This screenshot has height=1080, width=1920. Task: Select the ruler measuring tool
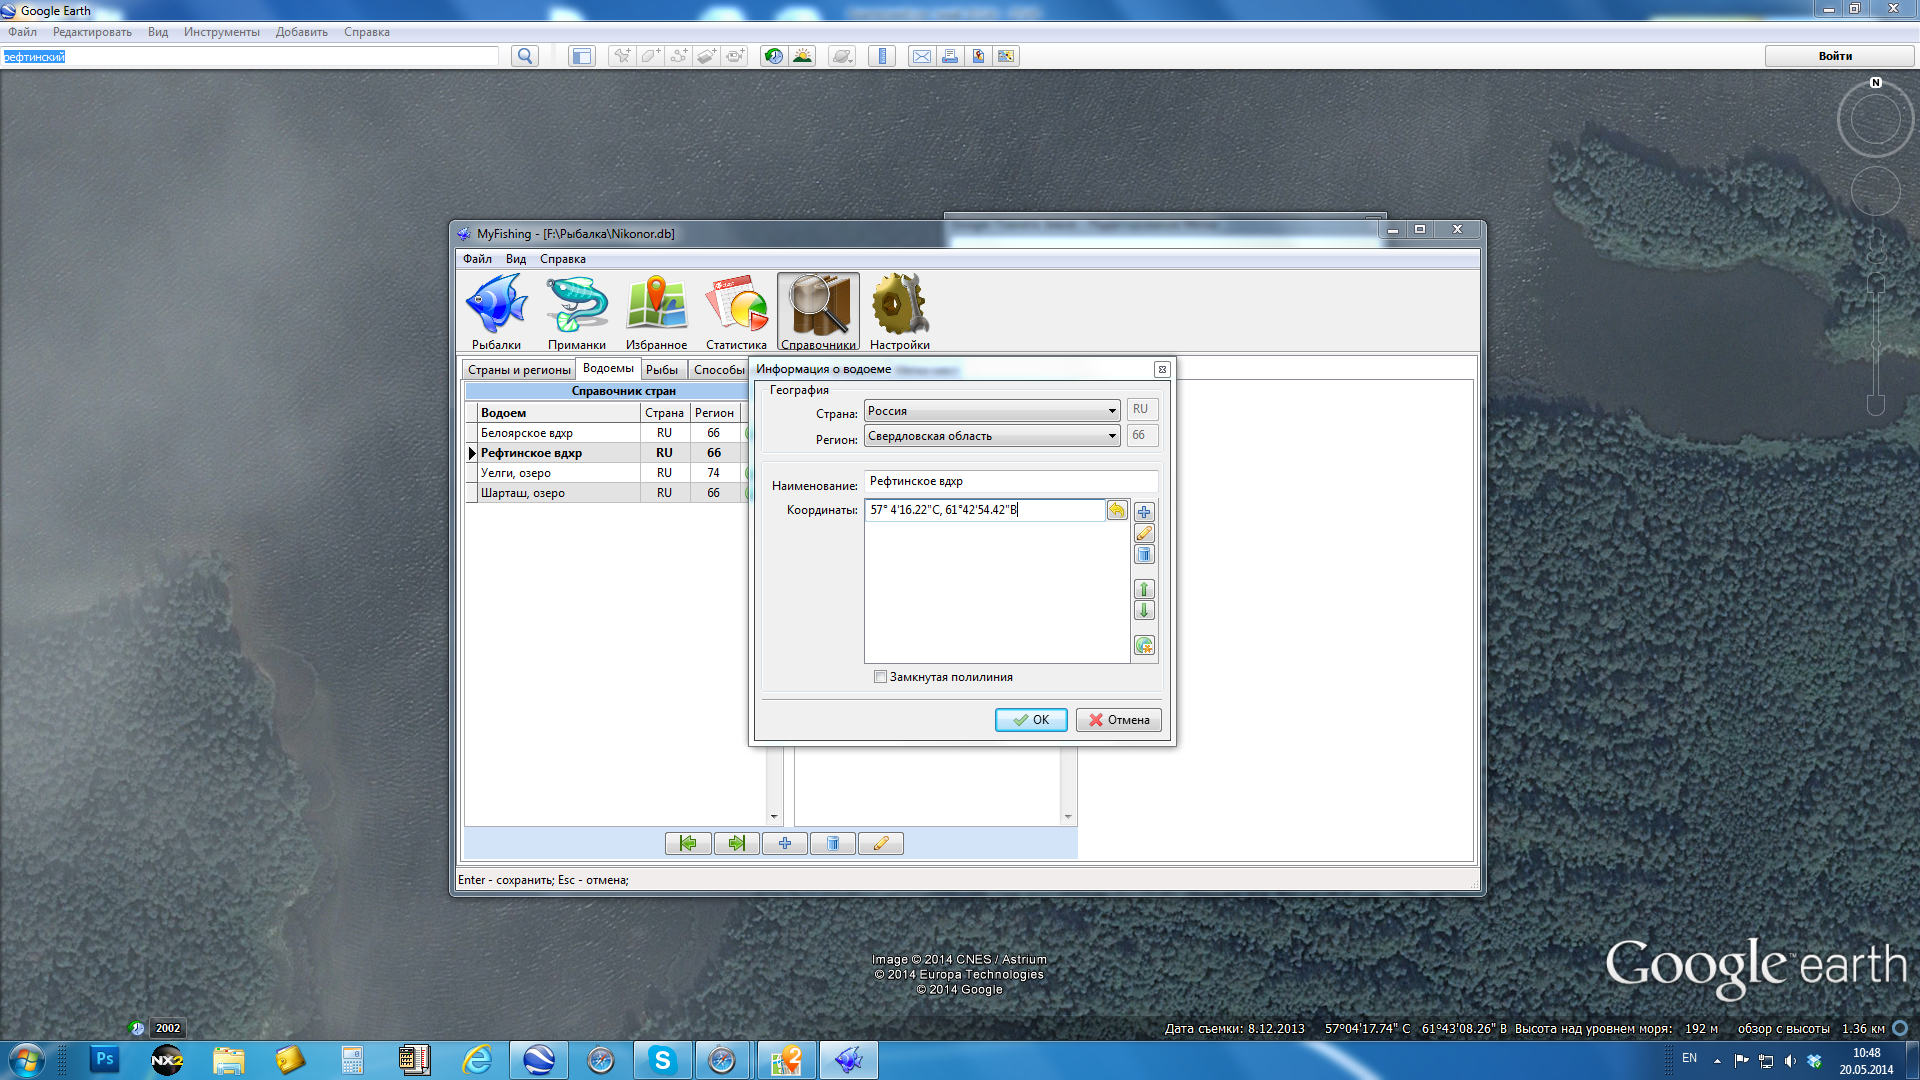tap(882, 56)
